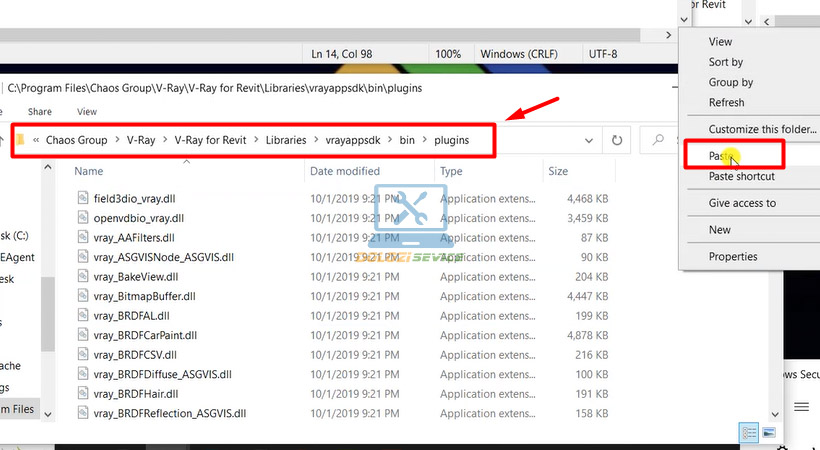This screenshot has height=450, width=820.
Task: Click the search magnifier icon
Action: pos(658,141)
